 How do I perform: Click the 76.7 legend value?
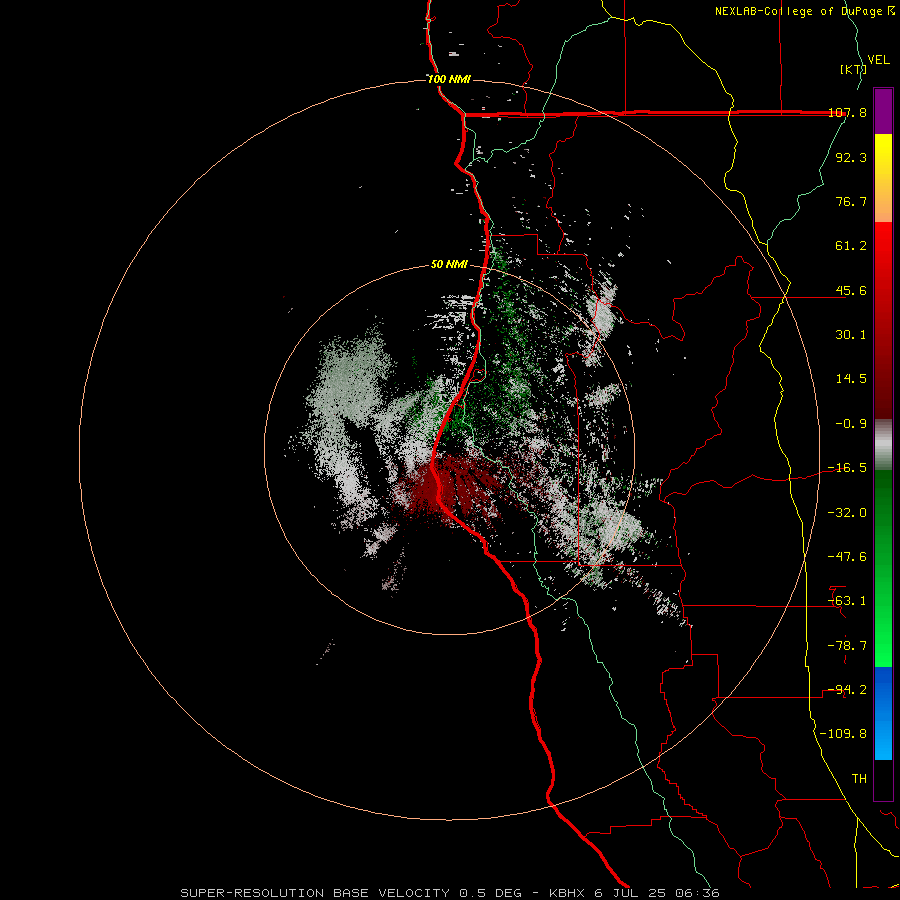point(851,201)
